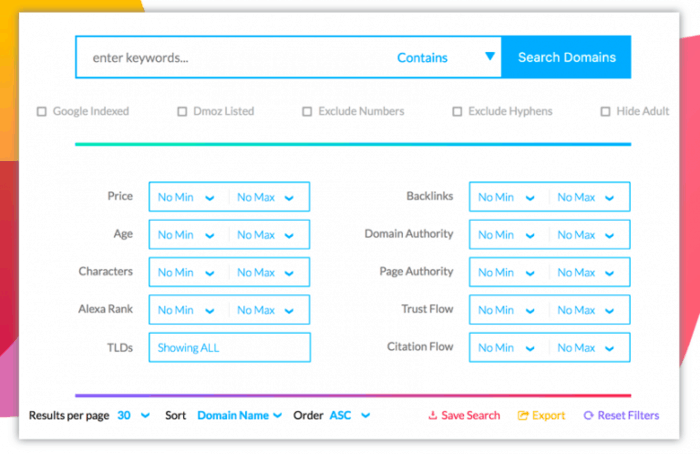Click the Order ASC chevron icon
The height and width of the screenshot is (454, 700).
click(x=365, y=415)
